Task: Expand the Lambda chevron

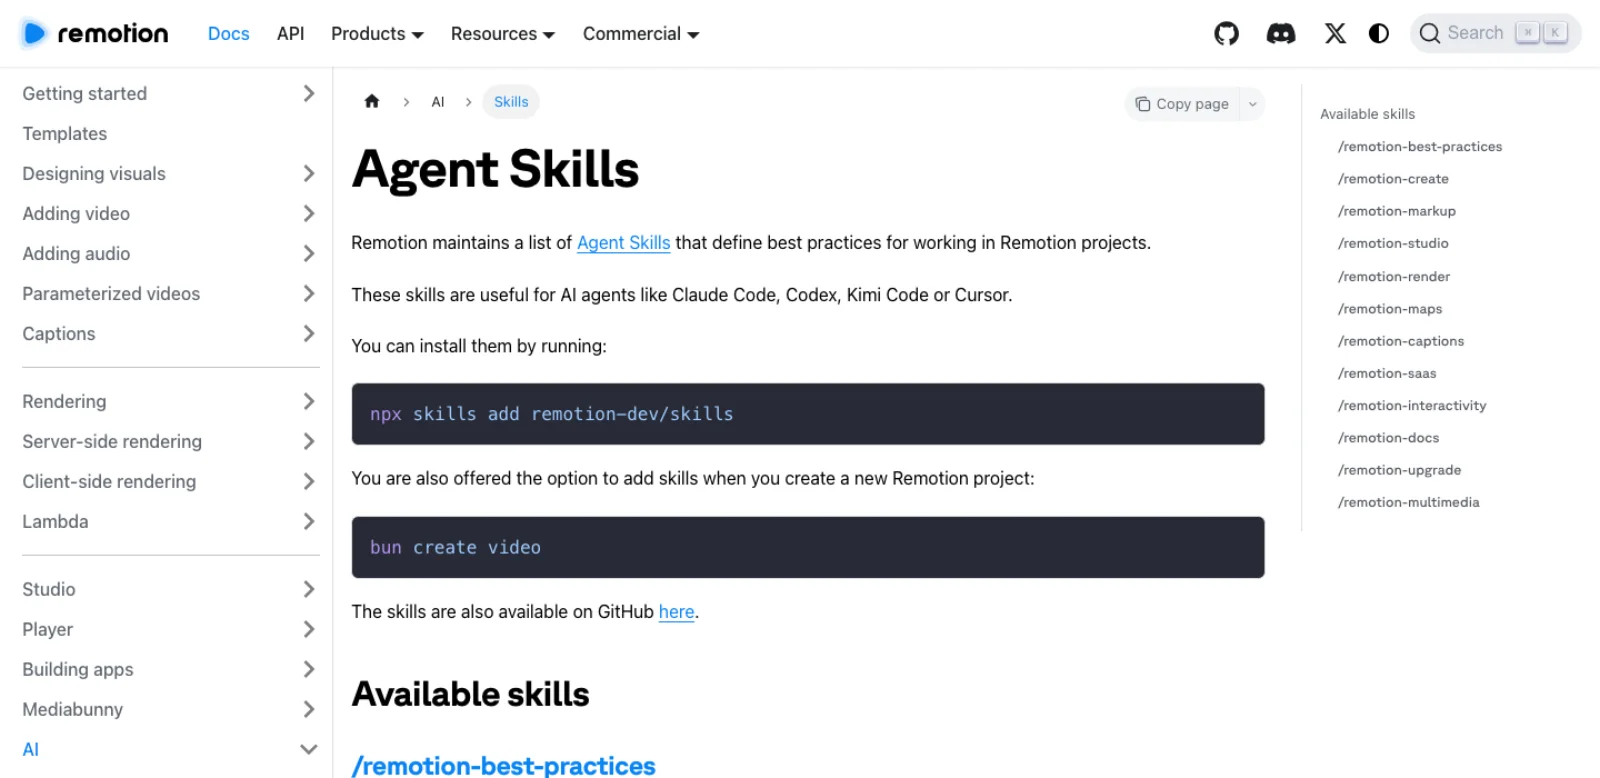Action: 308,521
